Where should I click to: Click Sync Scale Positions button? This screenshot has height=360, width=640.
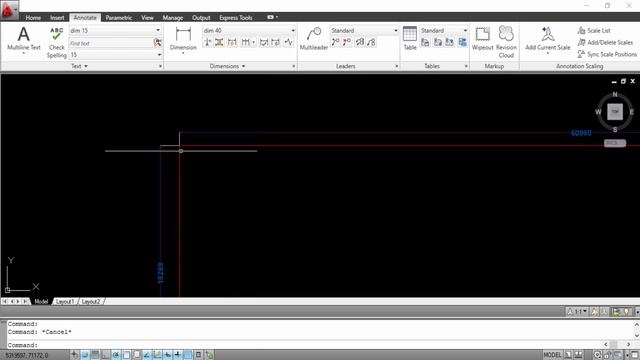pyautogui.click(x=607, y=54)
